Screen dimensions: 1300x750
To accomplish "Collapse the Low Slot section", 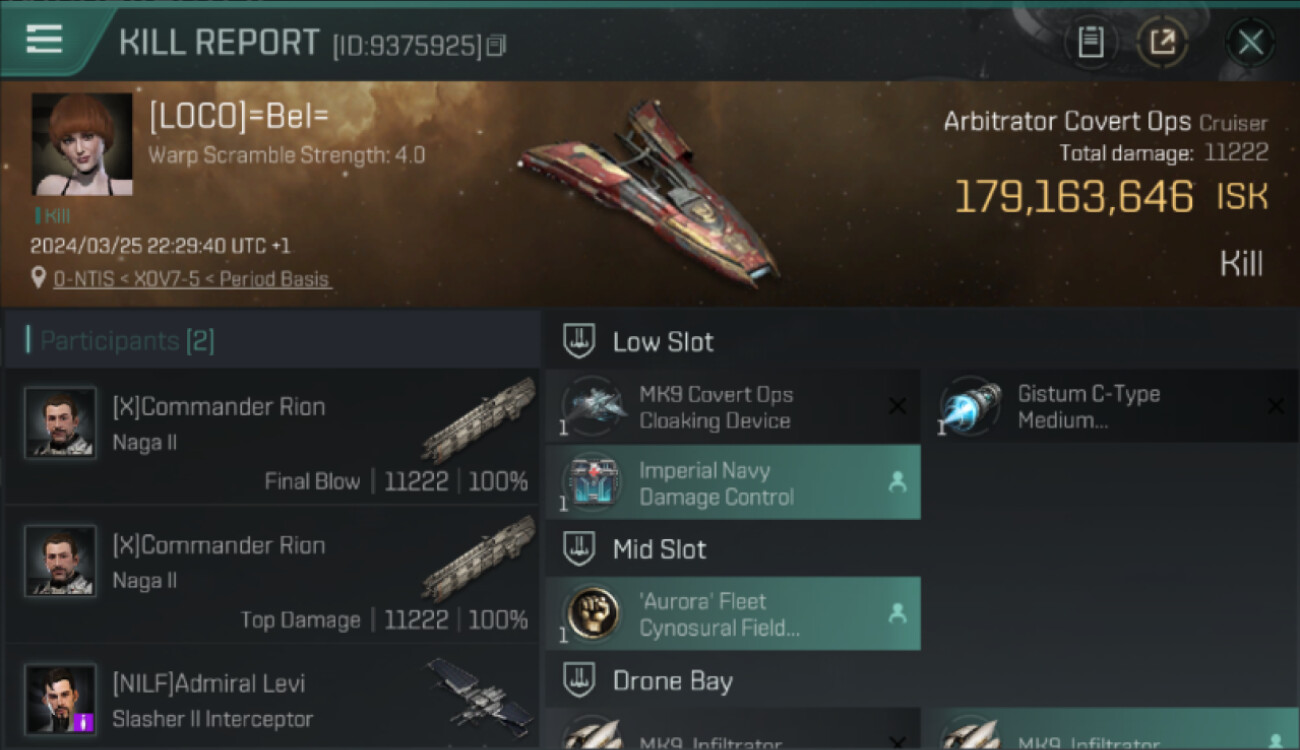I will click(x=578, y=341).
